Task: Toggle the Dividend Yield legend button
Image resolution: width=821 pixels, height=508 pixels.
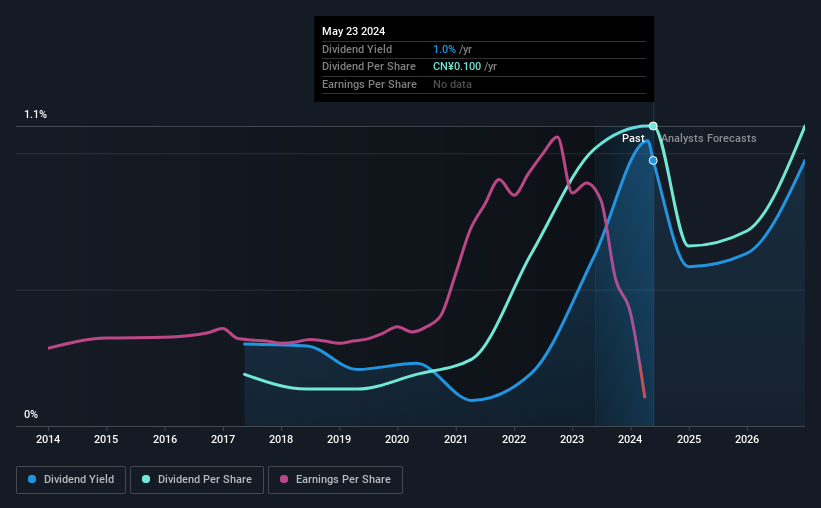Action: pos(71,480)
